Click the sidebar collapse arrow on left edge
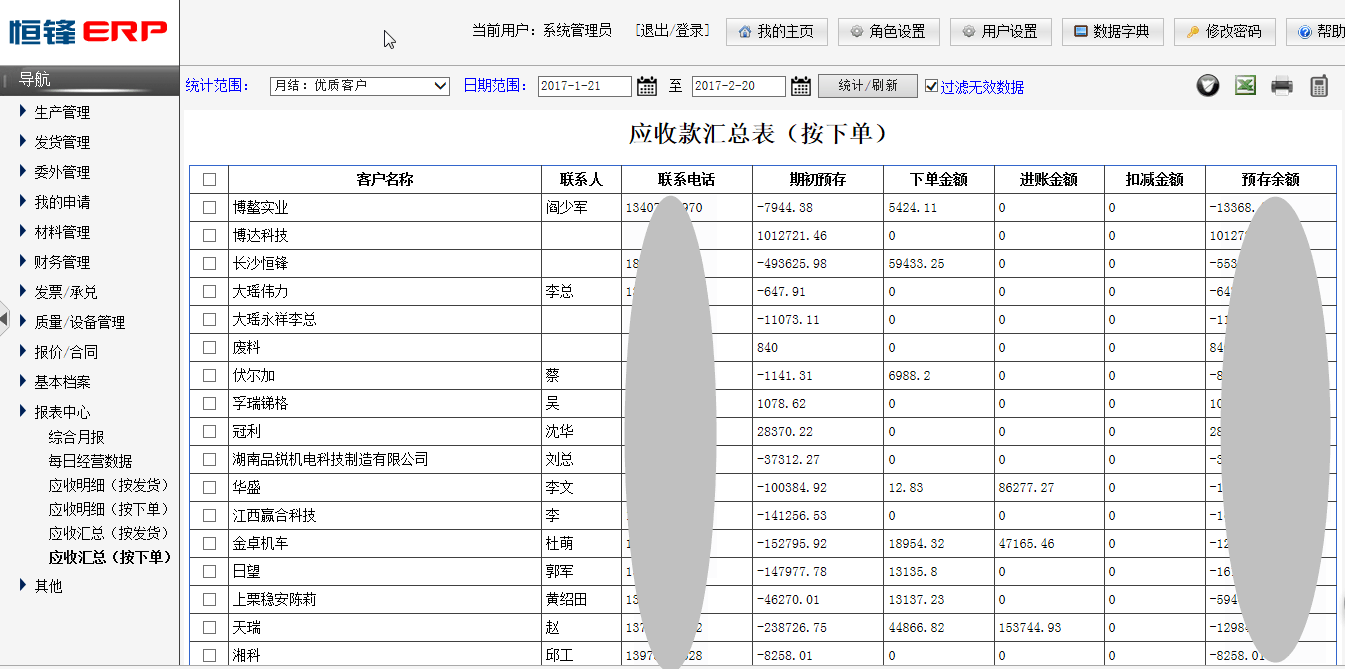The width and height of the screenshot is (1345, 669). pos(5,318)
